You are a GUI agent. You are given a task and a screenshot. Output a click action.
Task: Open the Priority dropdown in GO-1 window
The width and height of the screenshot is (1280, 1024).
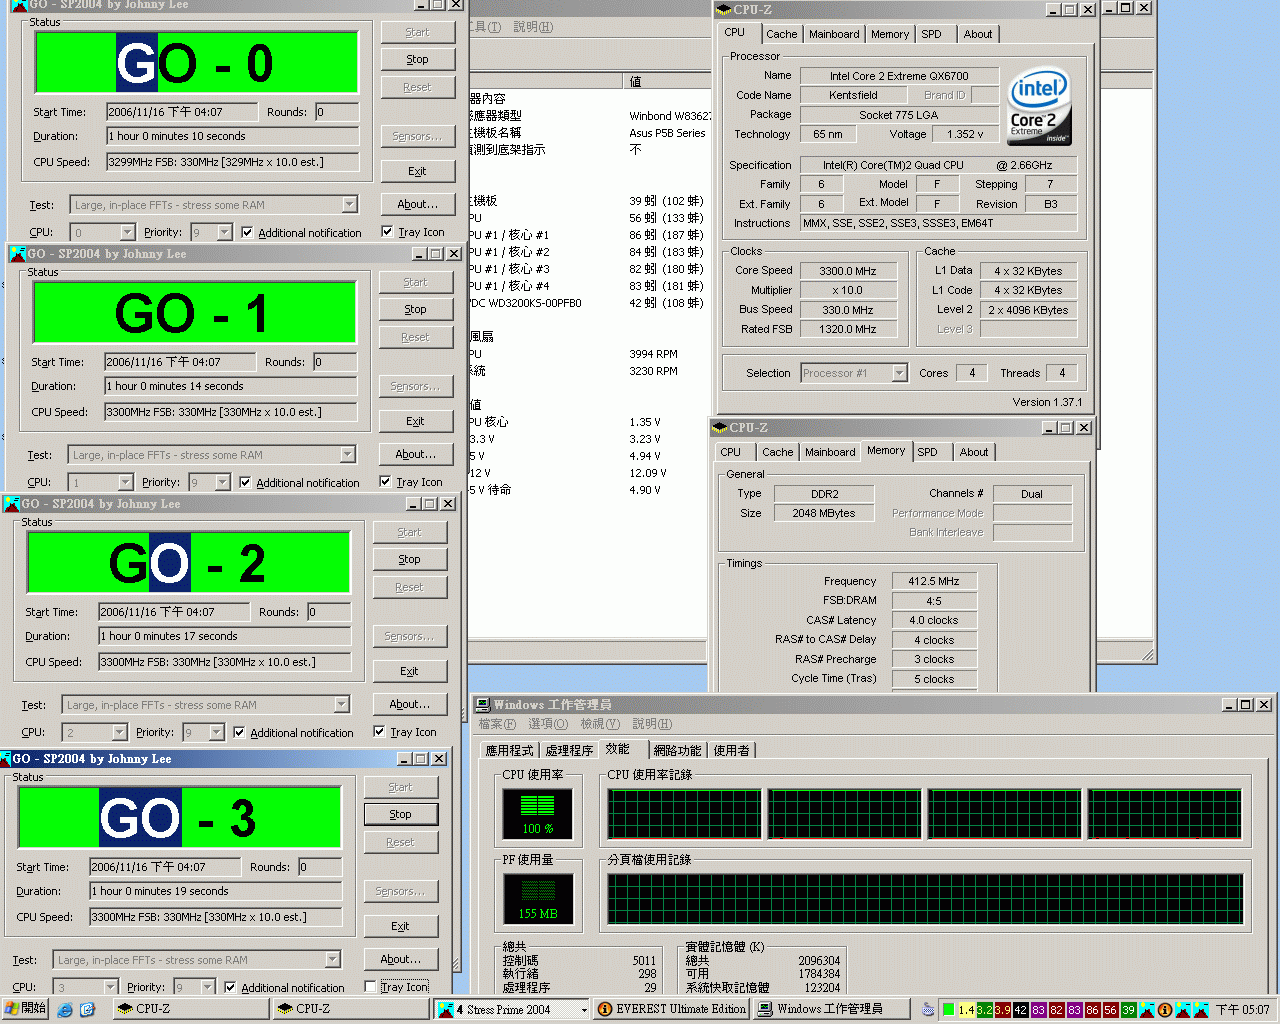[x=222, y=482]
